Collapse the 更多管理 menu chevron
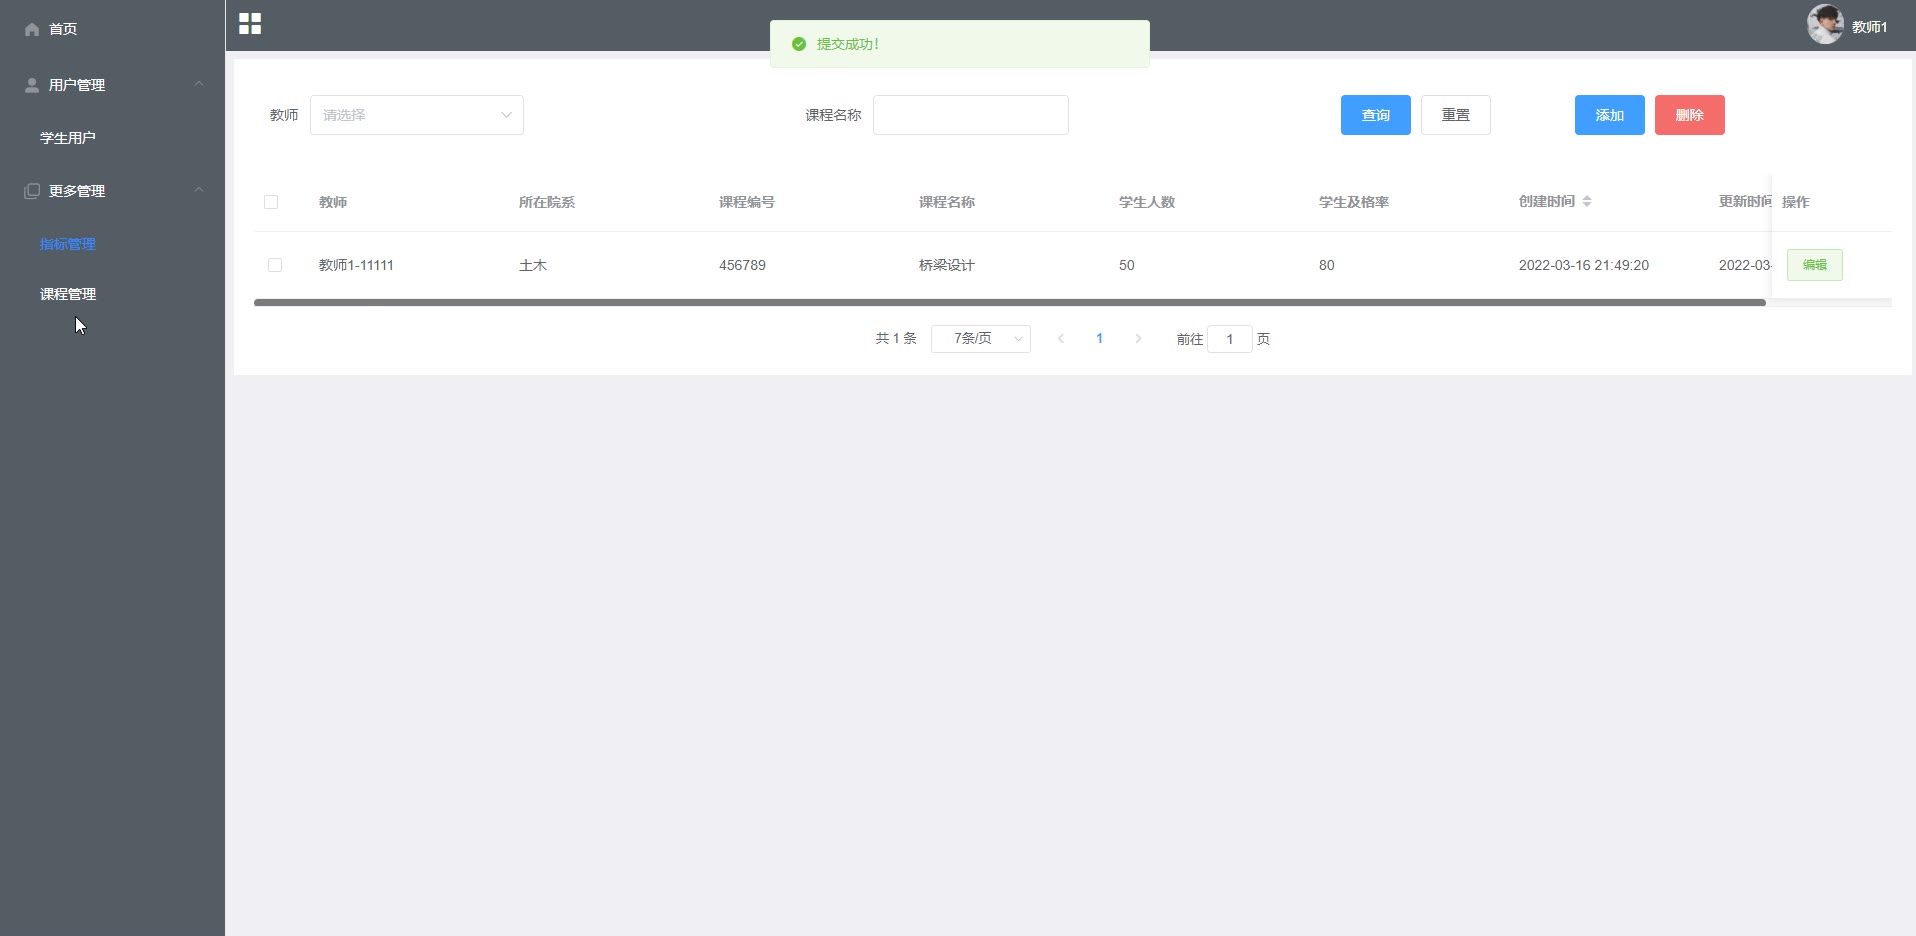1916x936 pixels. 199,190
